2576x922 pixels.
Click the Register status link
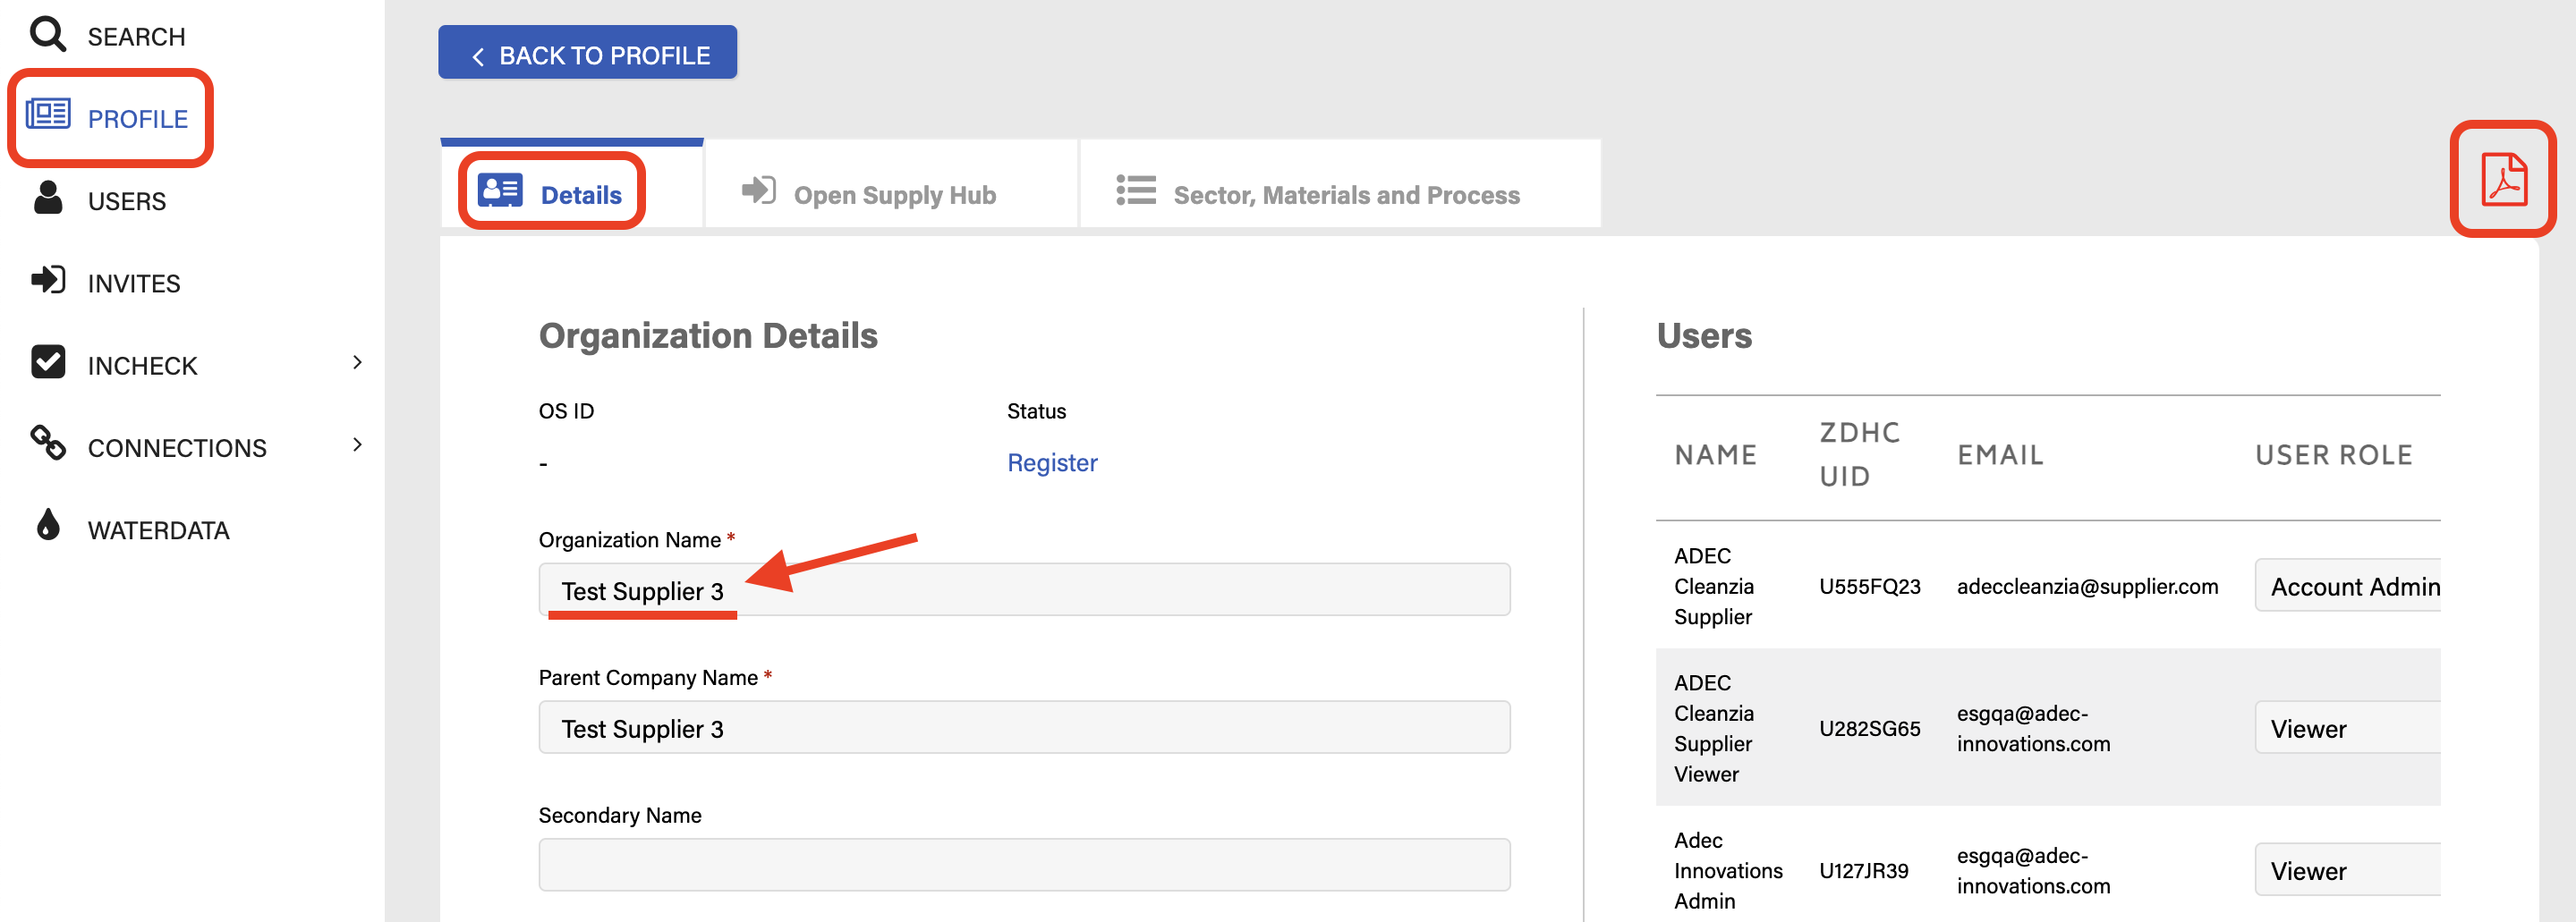[1052, 462]
